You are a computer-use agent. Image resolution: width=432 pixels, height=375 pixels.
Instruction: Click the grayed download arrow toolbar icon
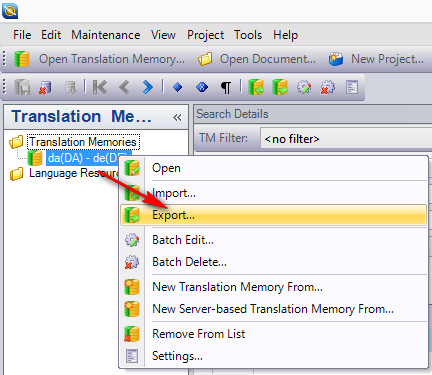click(x=70, y=87)
